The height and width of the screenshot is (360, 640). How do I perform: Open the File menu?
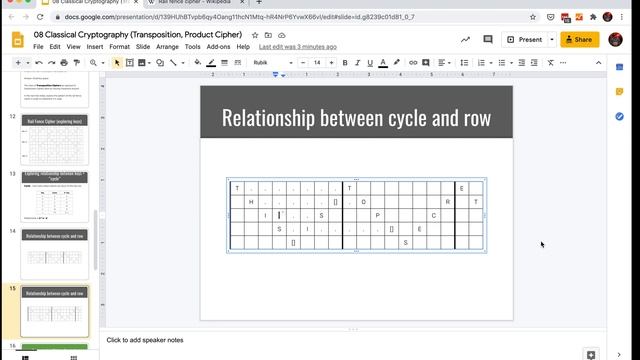pos(38,47)
